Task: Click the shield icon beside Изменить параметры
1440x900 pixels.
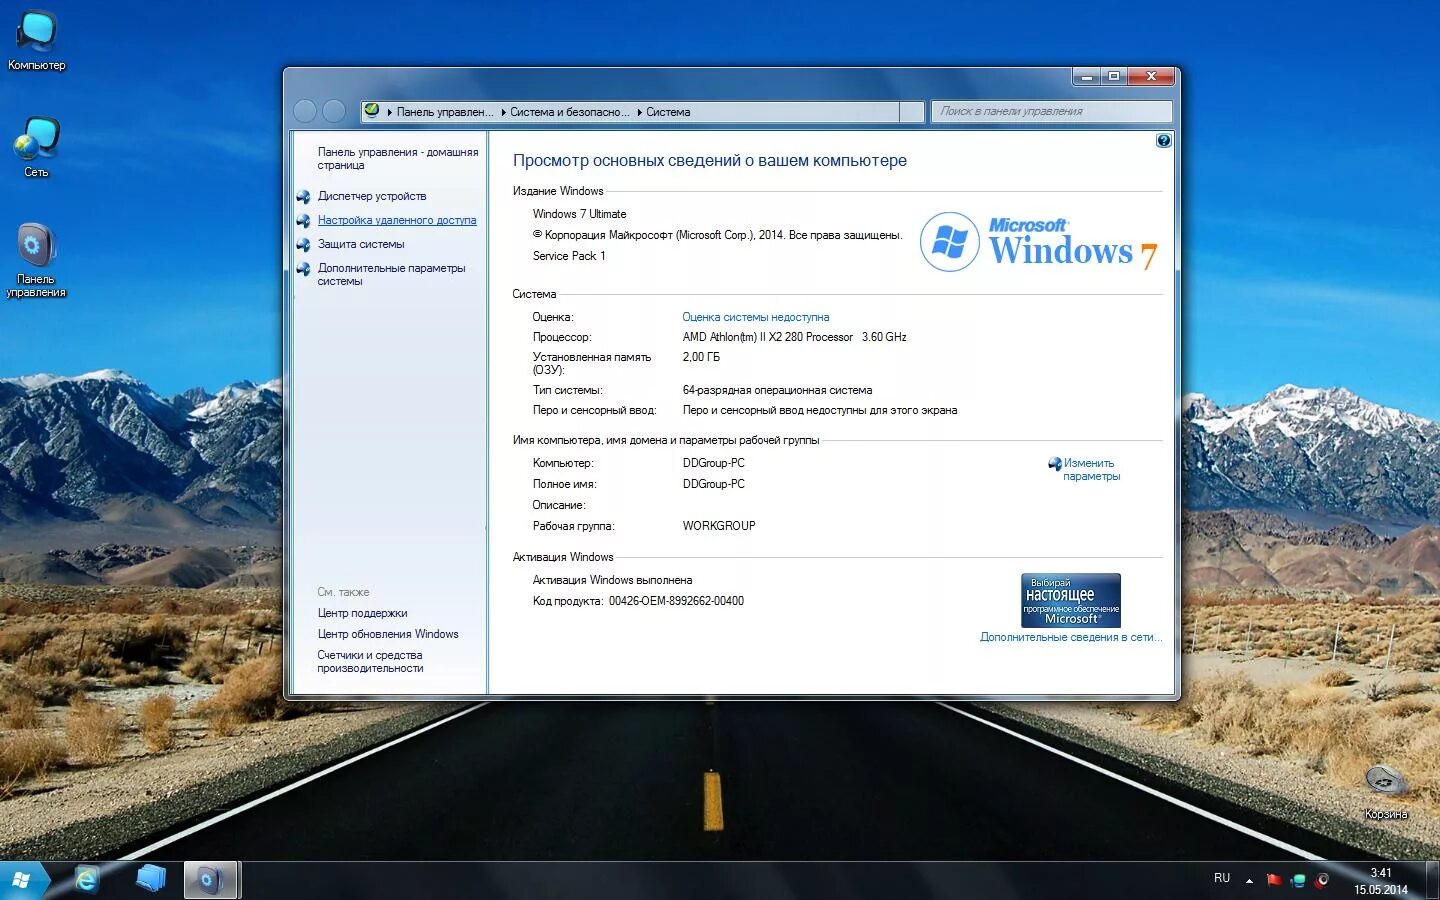Action: 1054,464
